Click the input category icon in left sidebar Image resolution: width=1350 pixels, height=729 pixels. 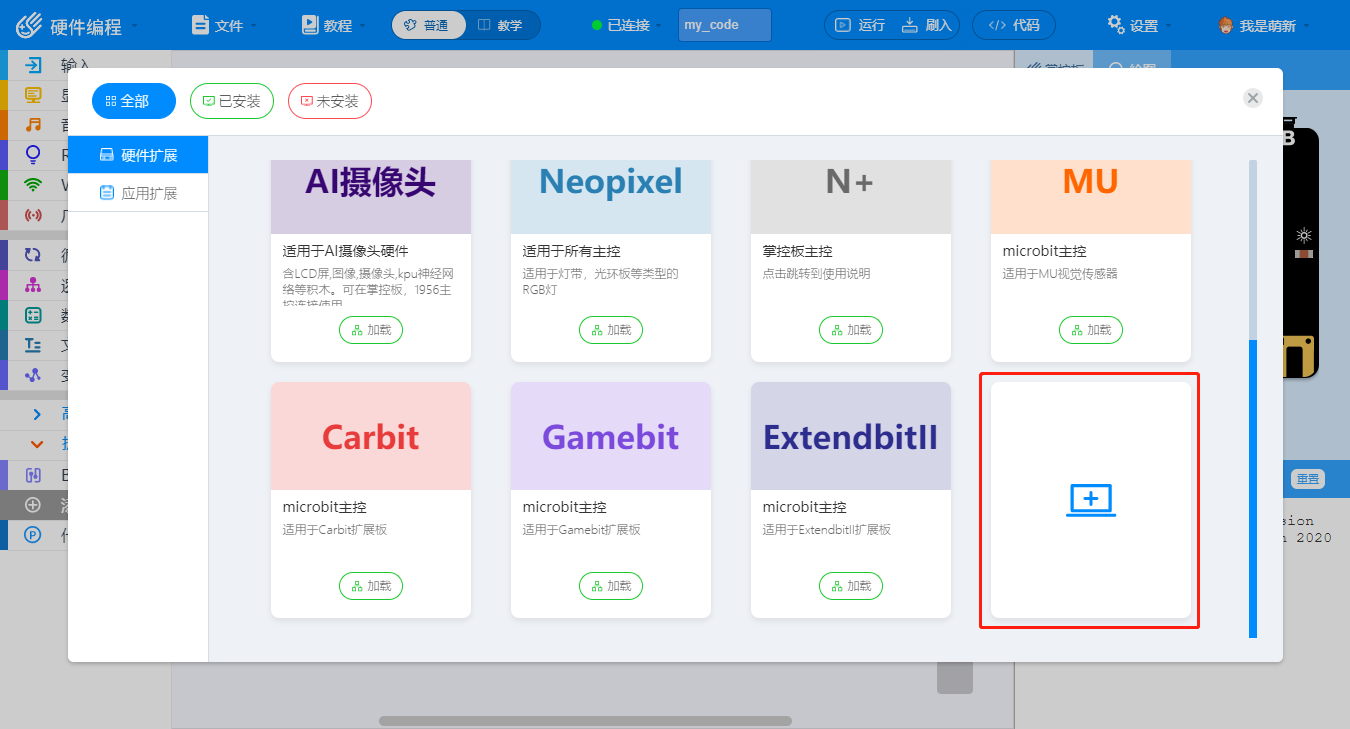coord(34,66)
